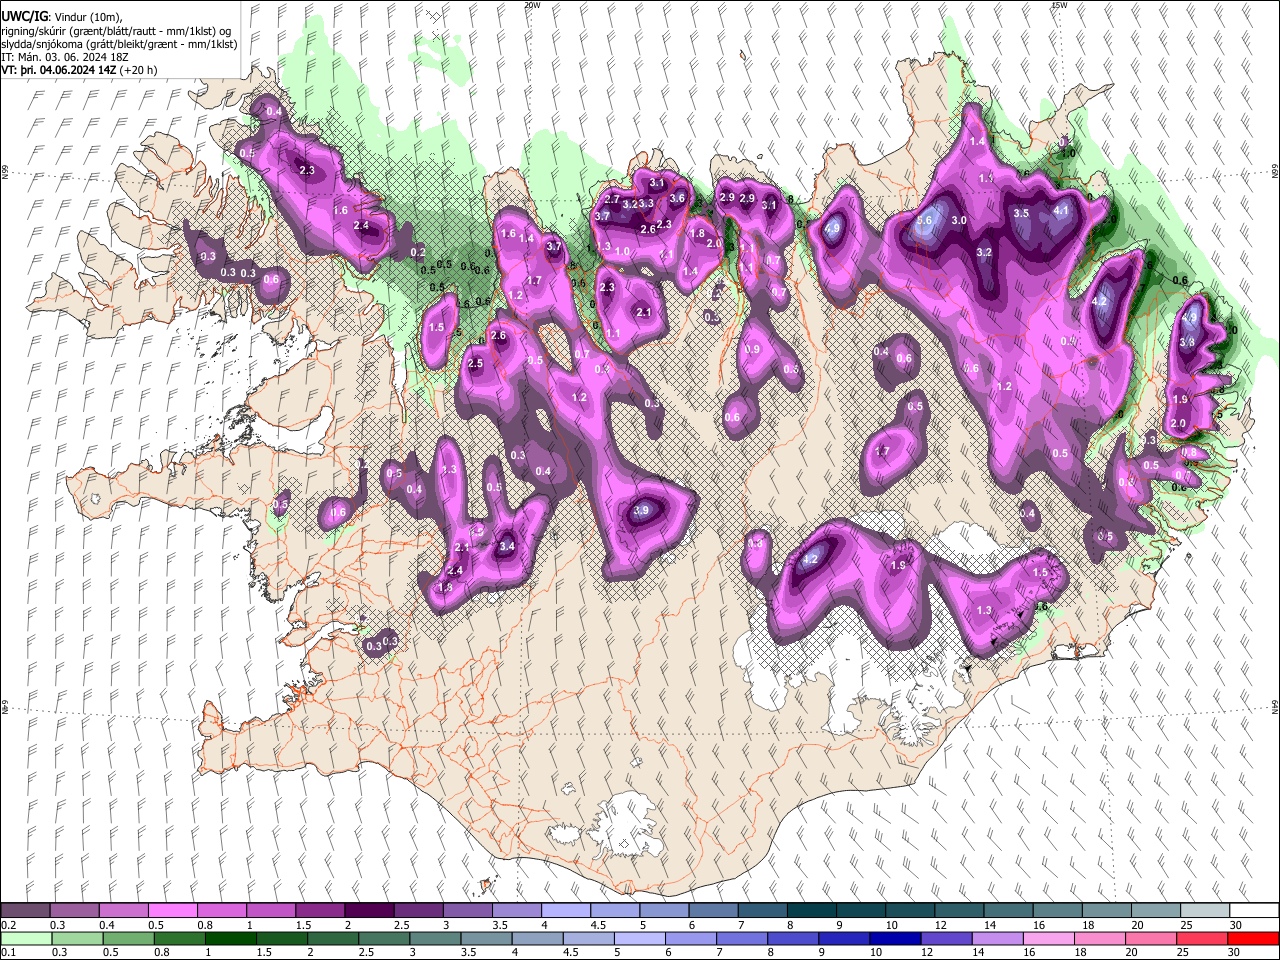The height and width of the screenshot is (960, 1280).
Task: Select the red-pink legend swatch labelled 25
Action: [1202, 938]
